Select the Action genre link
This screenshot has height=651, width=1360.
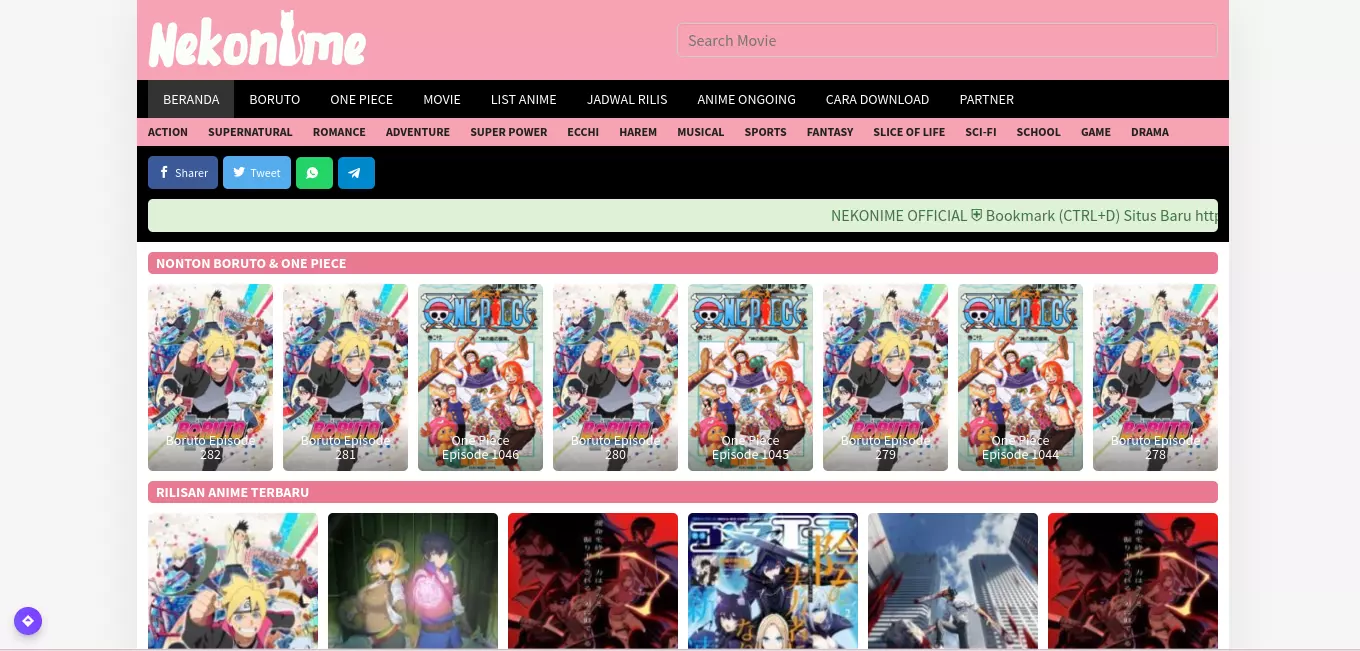(x=168, y=132)
